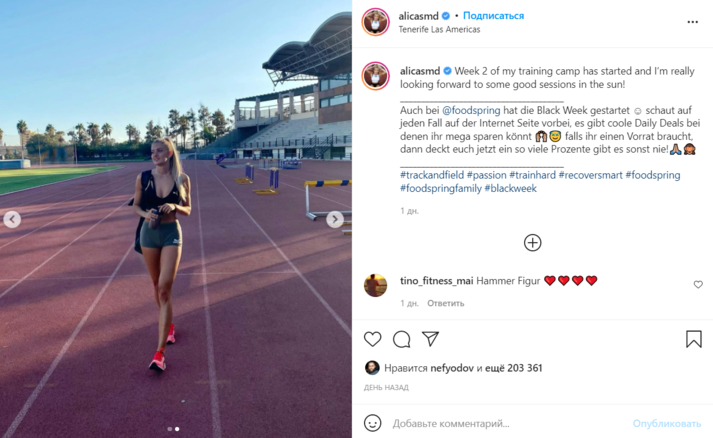Open Tenerife Las Americas location
Viewport: 713px width, 438px height.
pos(439,29)
